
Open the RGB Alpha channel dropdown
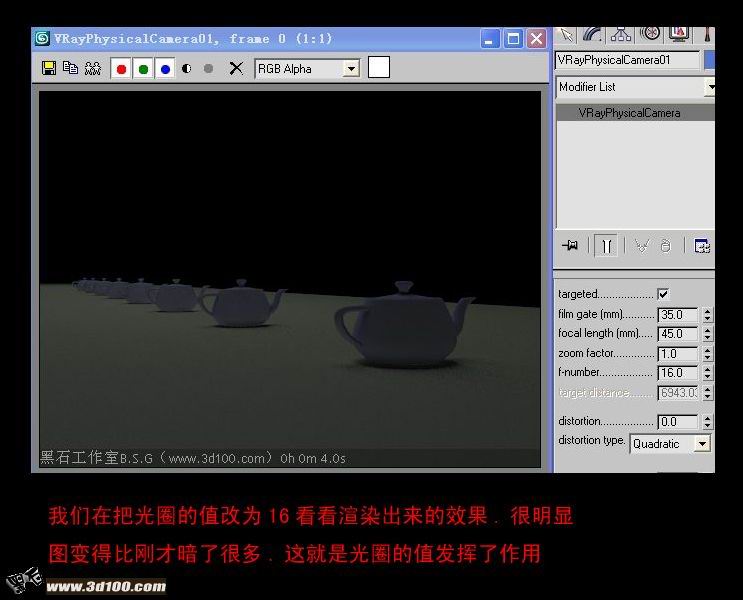point(308,69)
